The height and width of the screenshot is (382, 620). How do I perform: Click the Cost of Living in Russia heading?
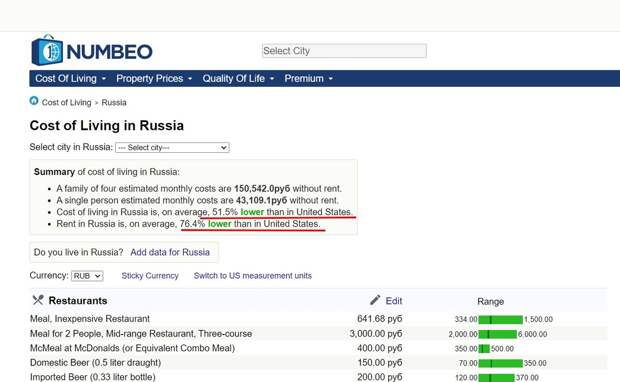click(107, 125)
